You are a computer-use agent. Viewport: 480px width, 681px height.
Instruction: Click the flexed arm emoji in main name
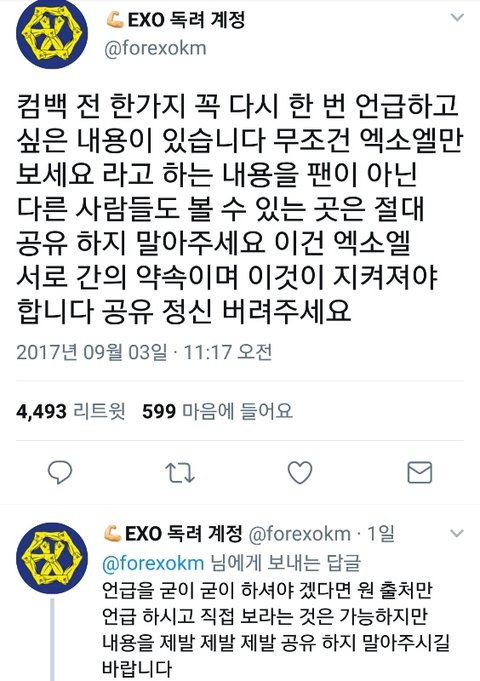[115, 20]
